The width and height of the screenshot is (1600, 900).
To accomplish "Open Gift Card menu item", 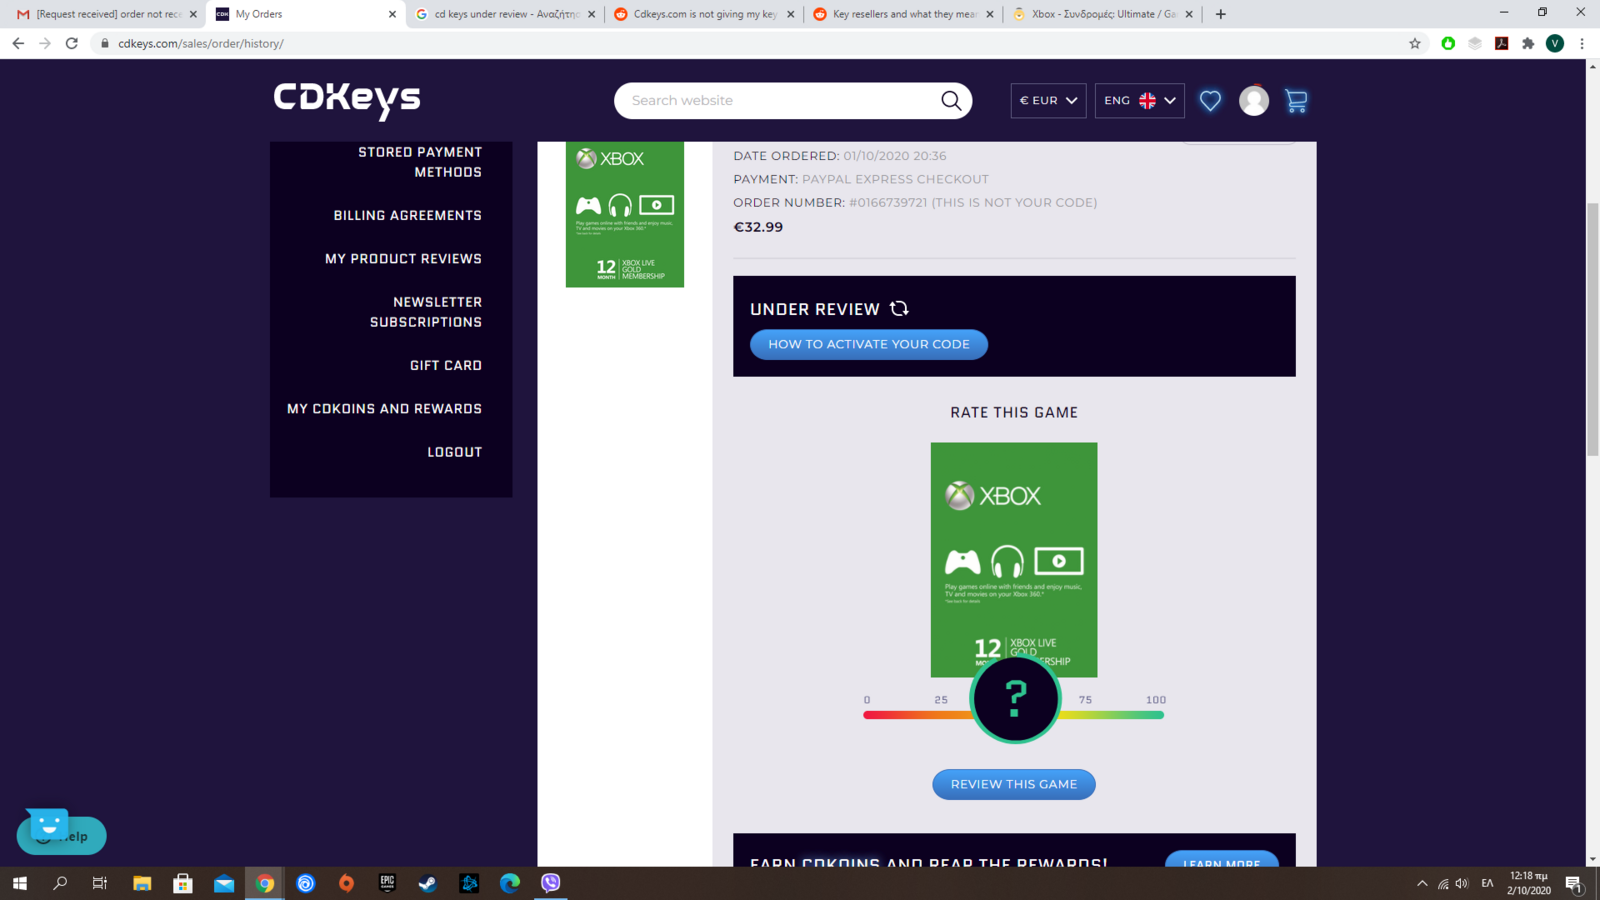I will [446, 365].
